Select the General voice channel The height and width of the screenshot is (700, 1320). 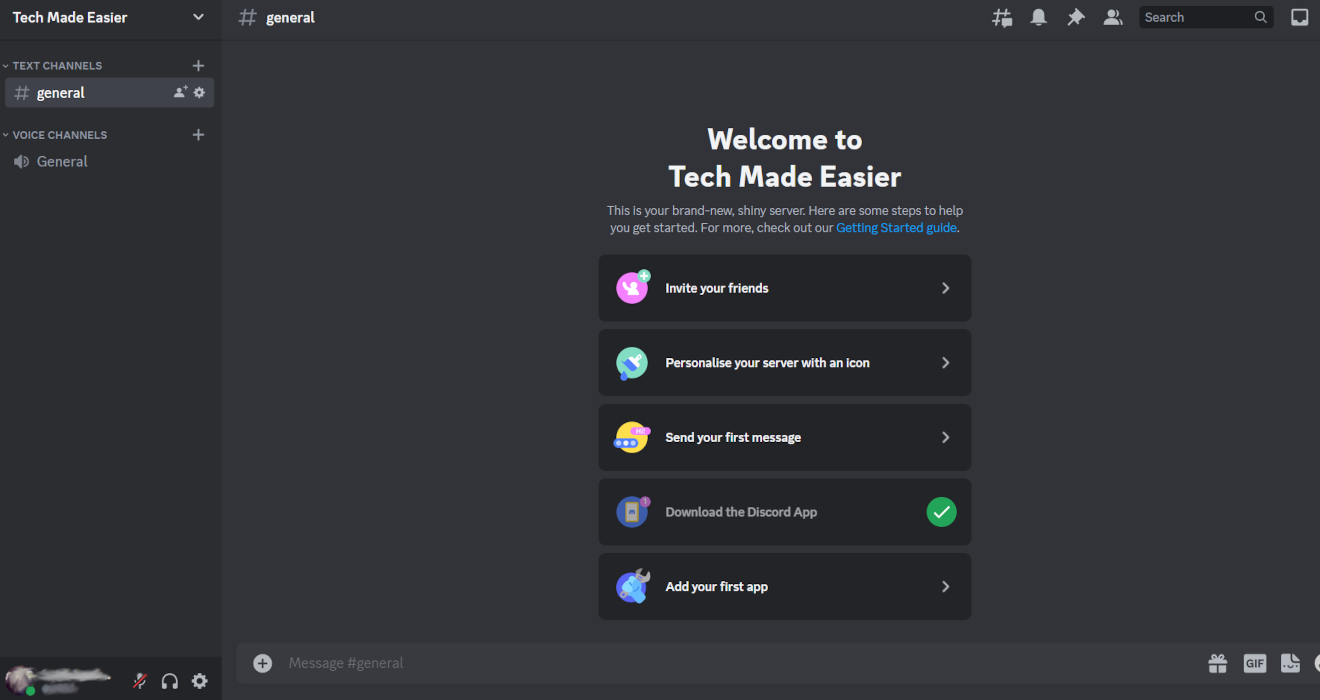(62, 161)
